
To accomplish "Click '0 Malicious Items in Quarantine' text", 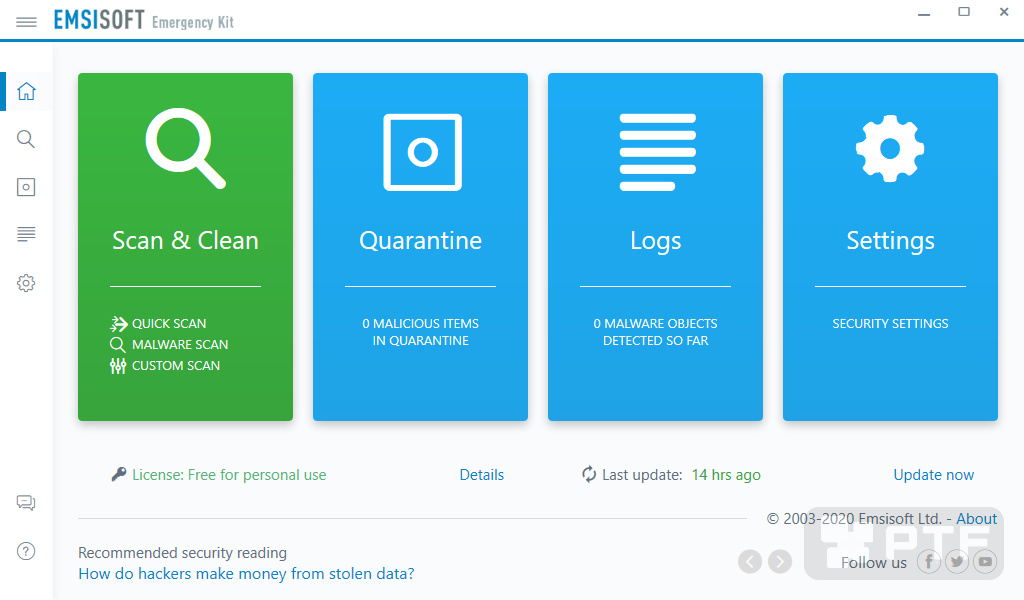I will point(421,332).
